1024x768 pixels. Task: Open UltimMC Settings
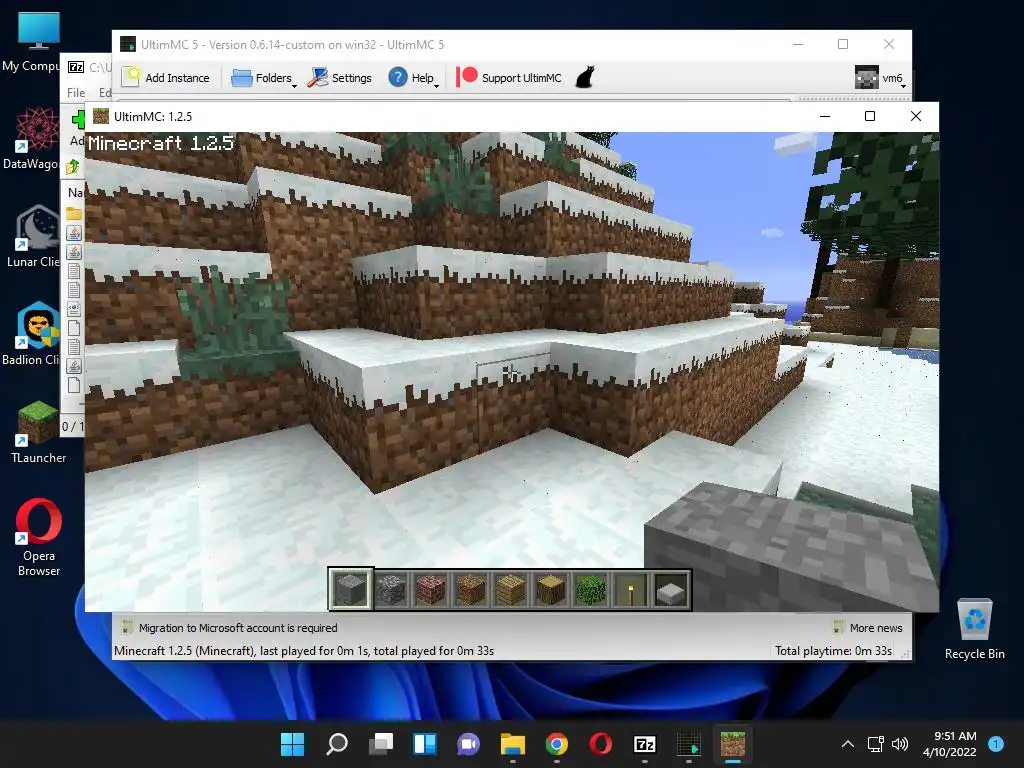340,78
